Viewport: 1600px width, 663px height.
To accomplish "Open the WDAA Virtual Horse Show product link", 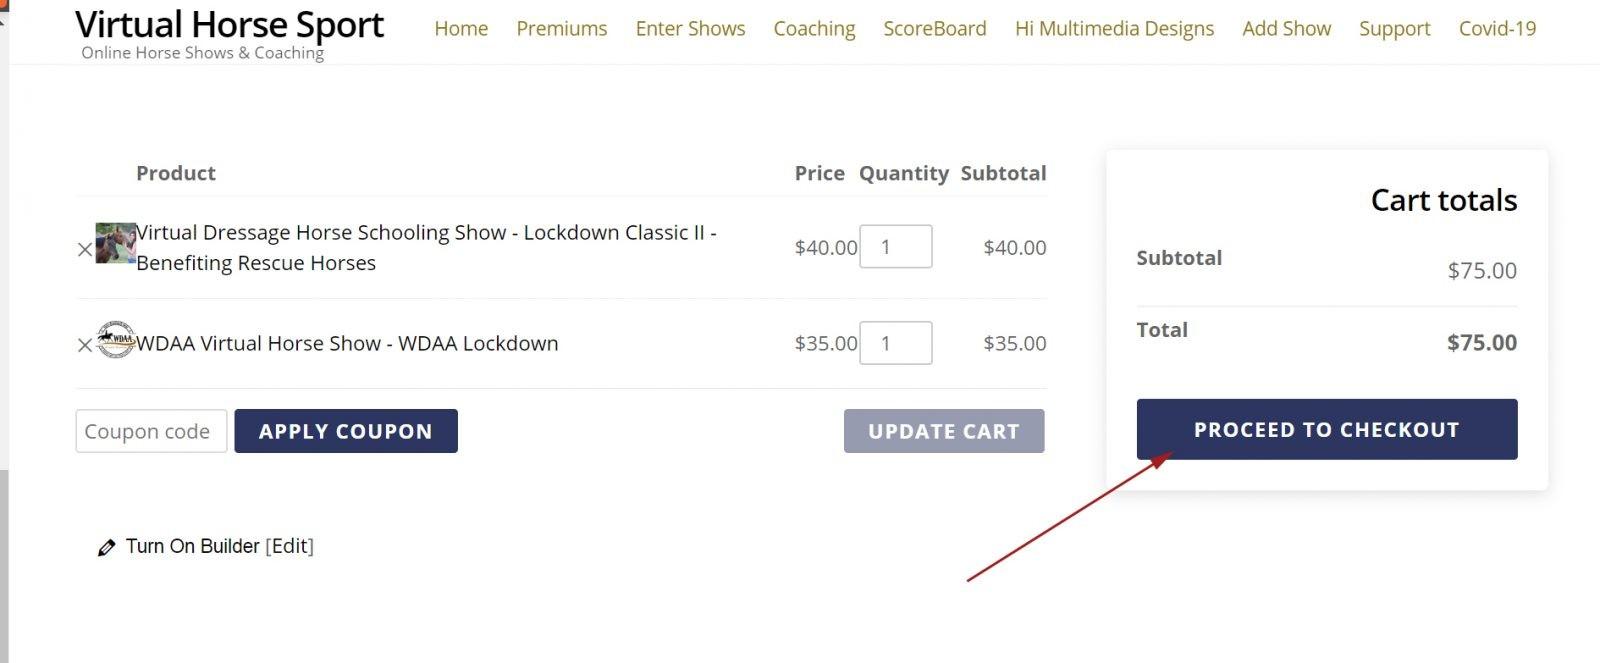I will [x=347, y=343].
